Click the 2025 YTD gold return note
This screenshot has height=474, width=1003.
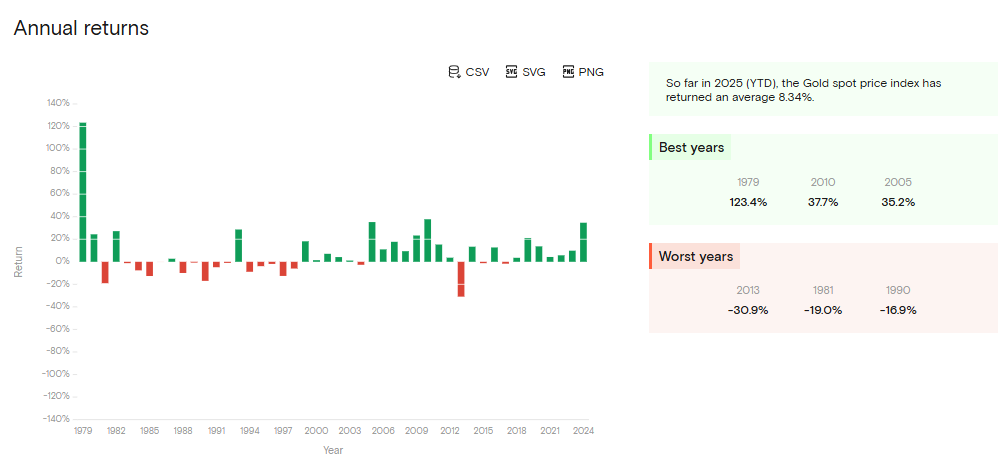coord(803,89)
